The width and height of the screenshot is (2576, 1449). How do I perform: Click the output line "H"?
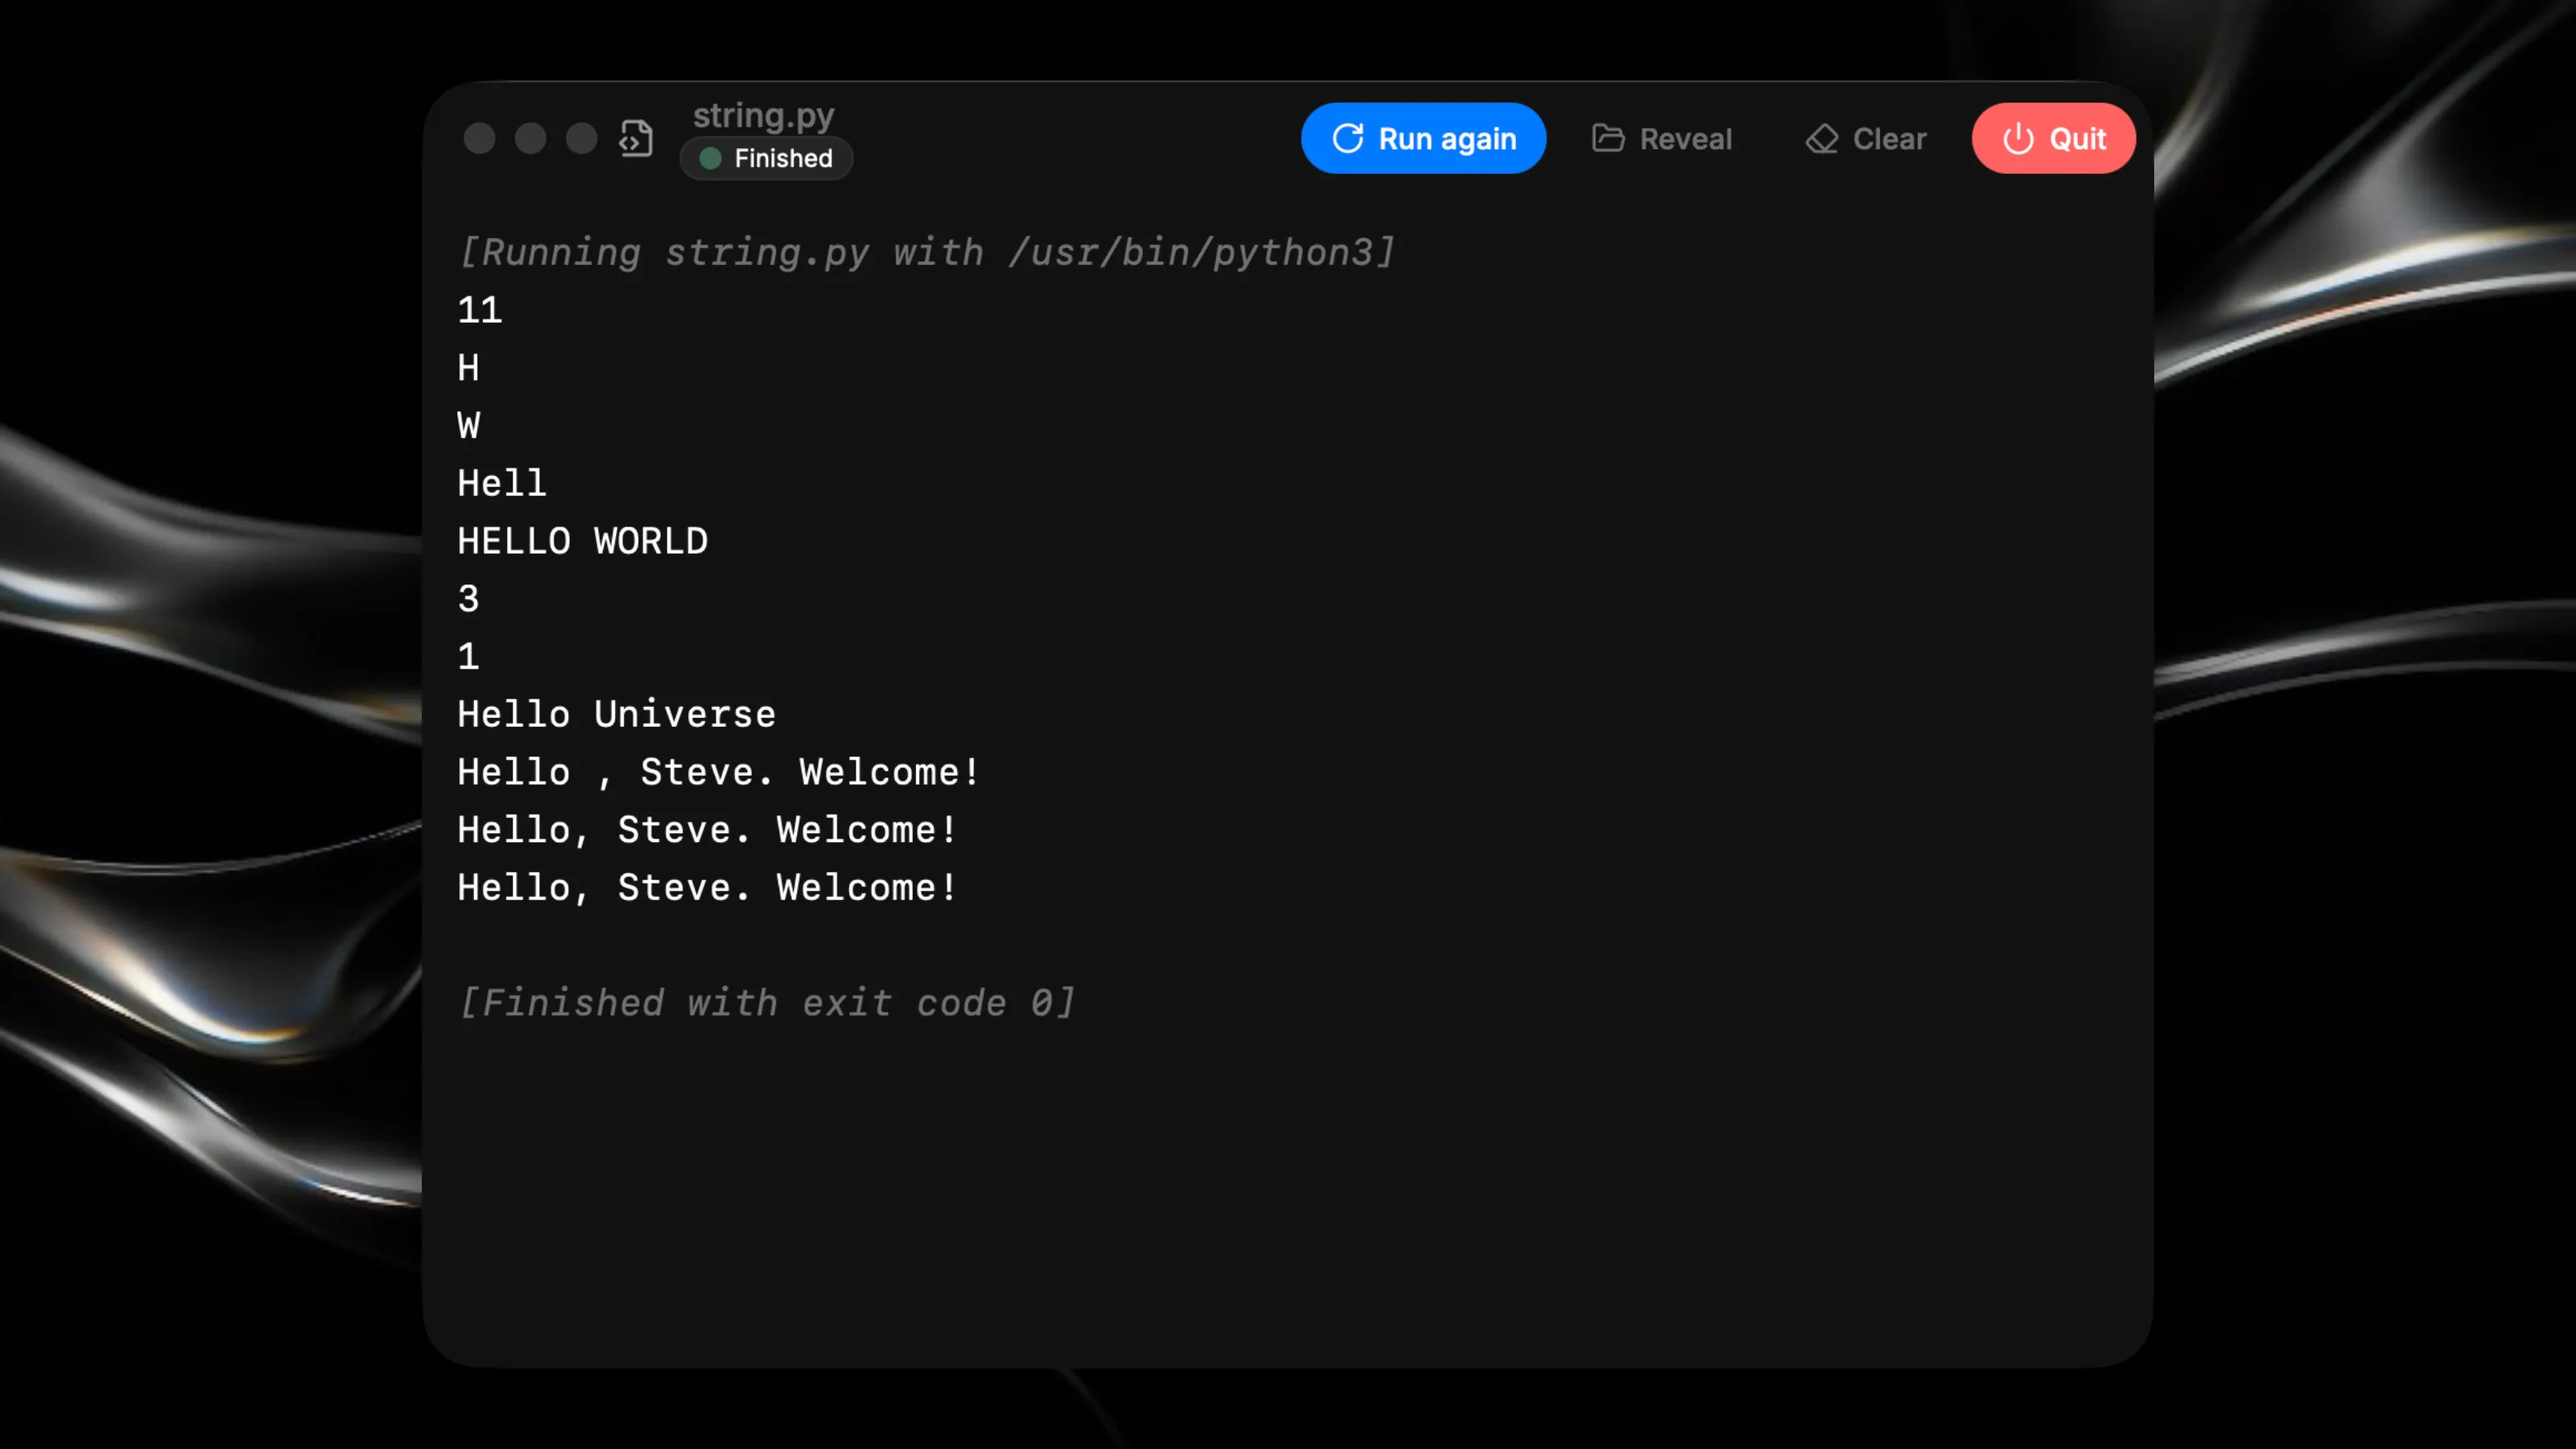click(469, 368)
